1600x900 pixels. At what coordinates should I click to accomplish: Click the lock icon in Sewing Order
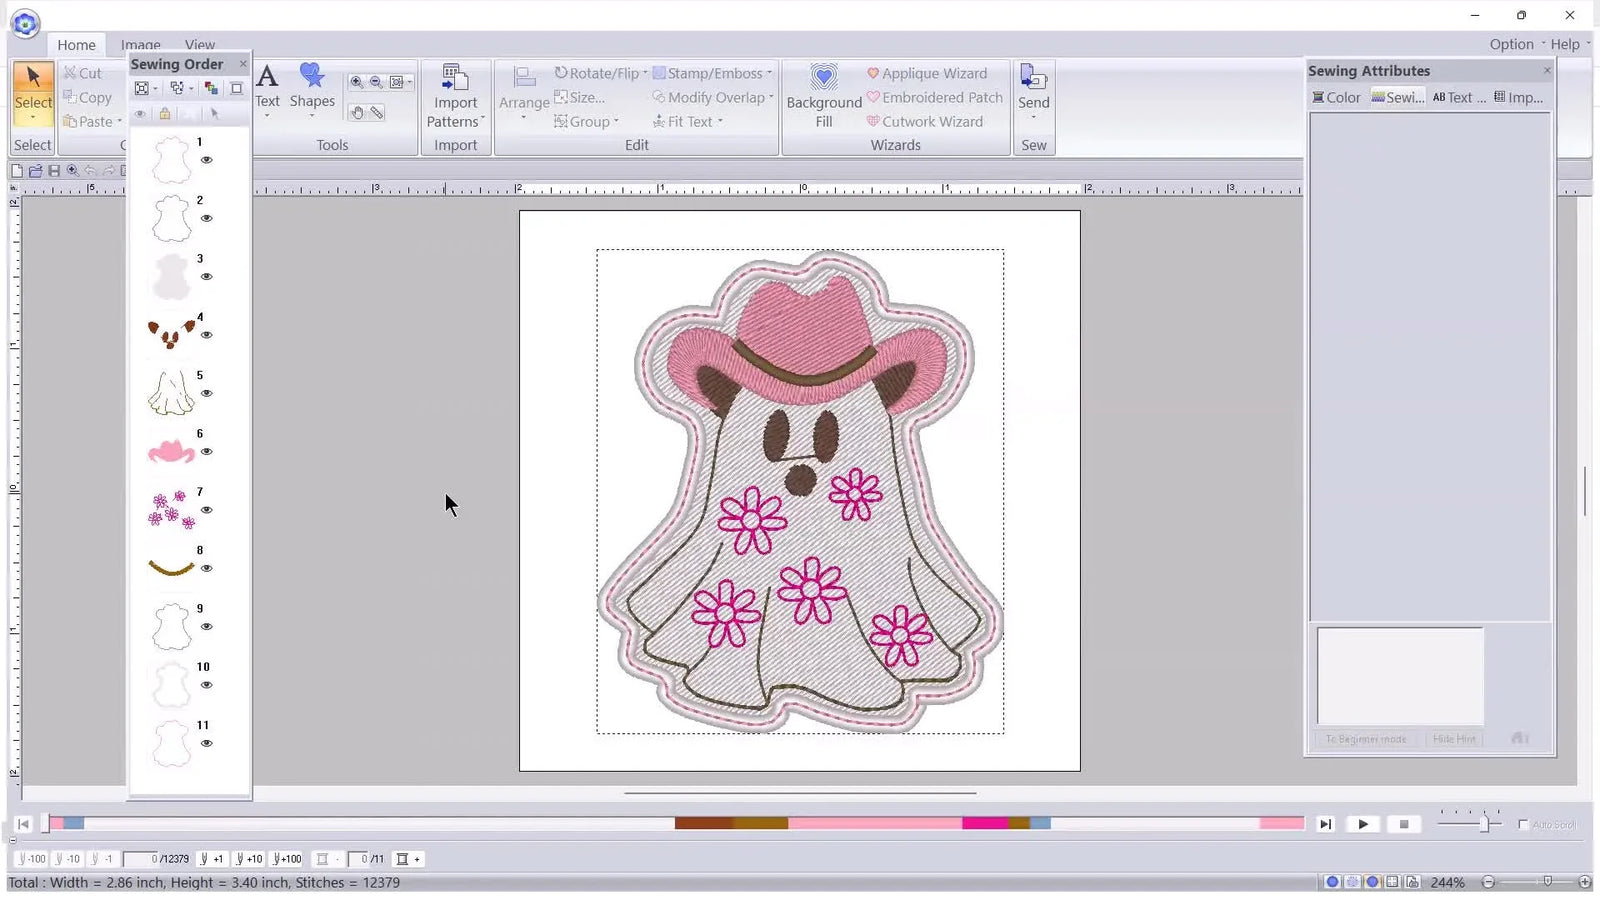point(165,114)
